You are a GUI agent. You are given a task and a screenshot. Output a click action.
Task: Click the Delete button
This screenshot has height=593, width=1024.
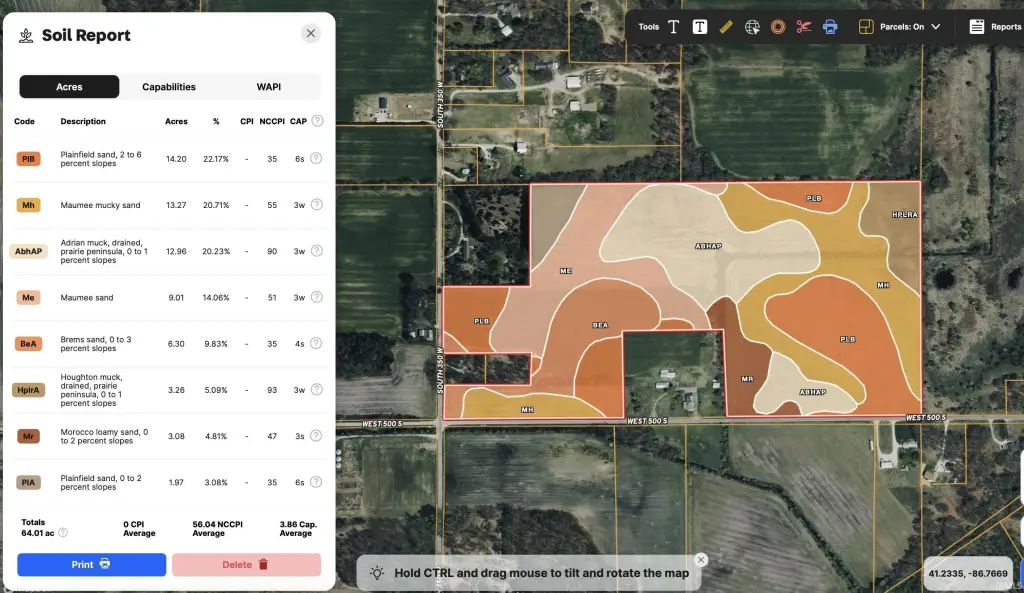point(246,565)
